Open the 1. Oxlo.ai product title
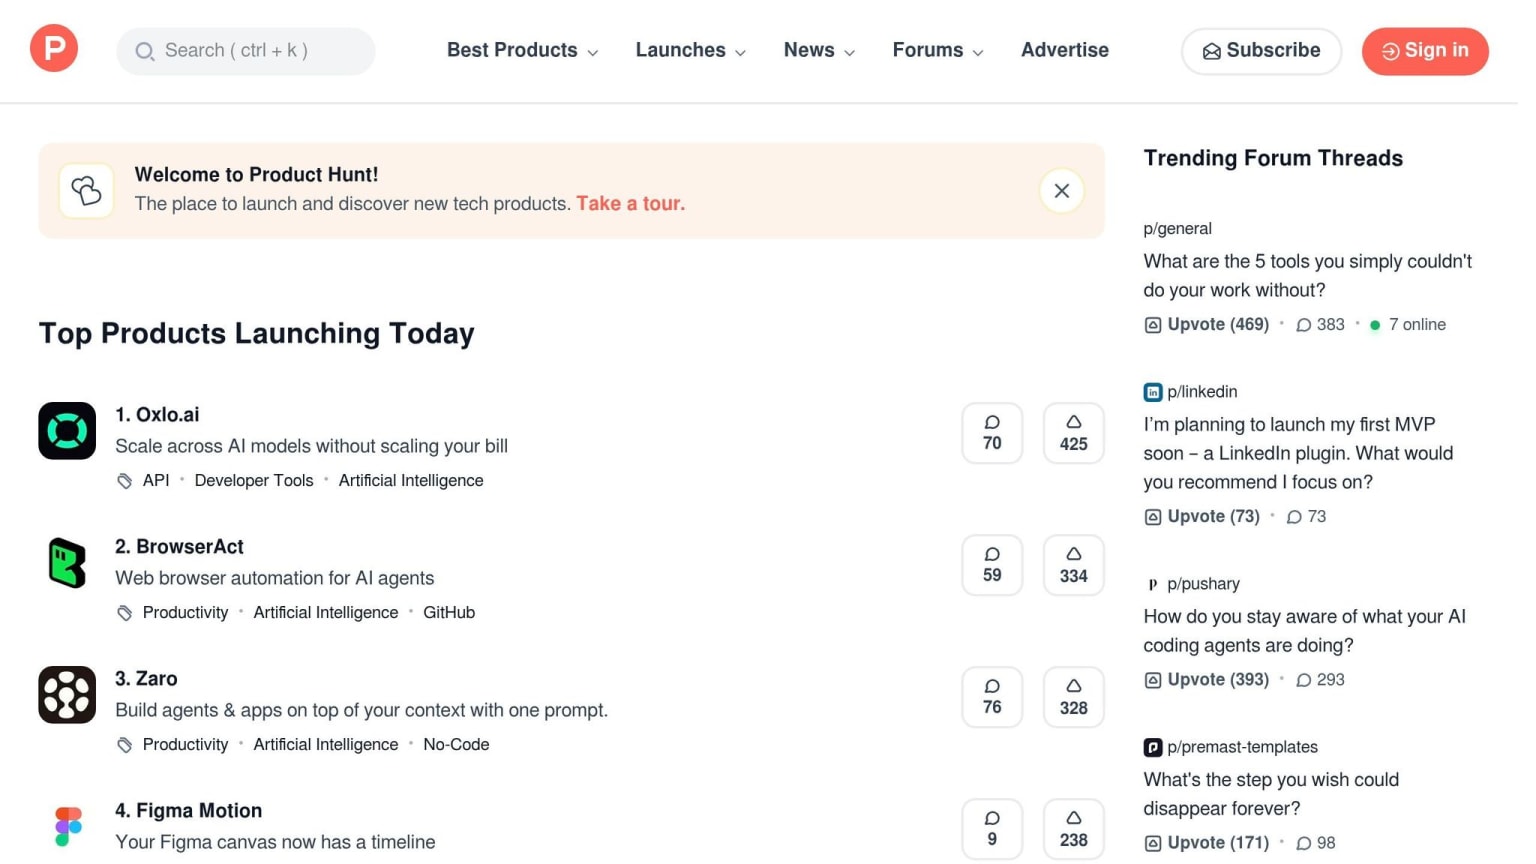Image resolution: width=1536 pixels, height=864 pixels. [157, 414]
